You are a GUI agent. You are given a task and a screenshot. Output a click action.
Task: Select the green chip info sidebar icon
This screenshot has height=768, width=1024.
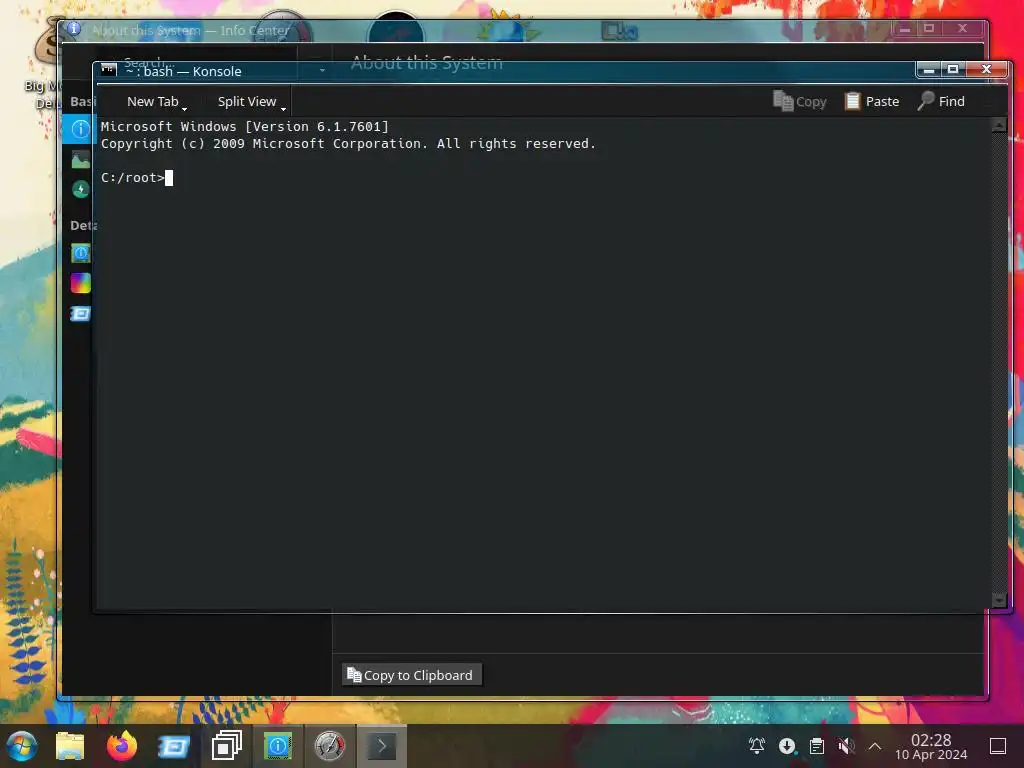click(x=80, y=253)
